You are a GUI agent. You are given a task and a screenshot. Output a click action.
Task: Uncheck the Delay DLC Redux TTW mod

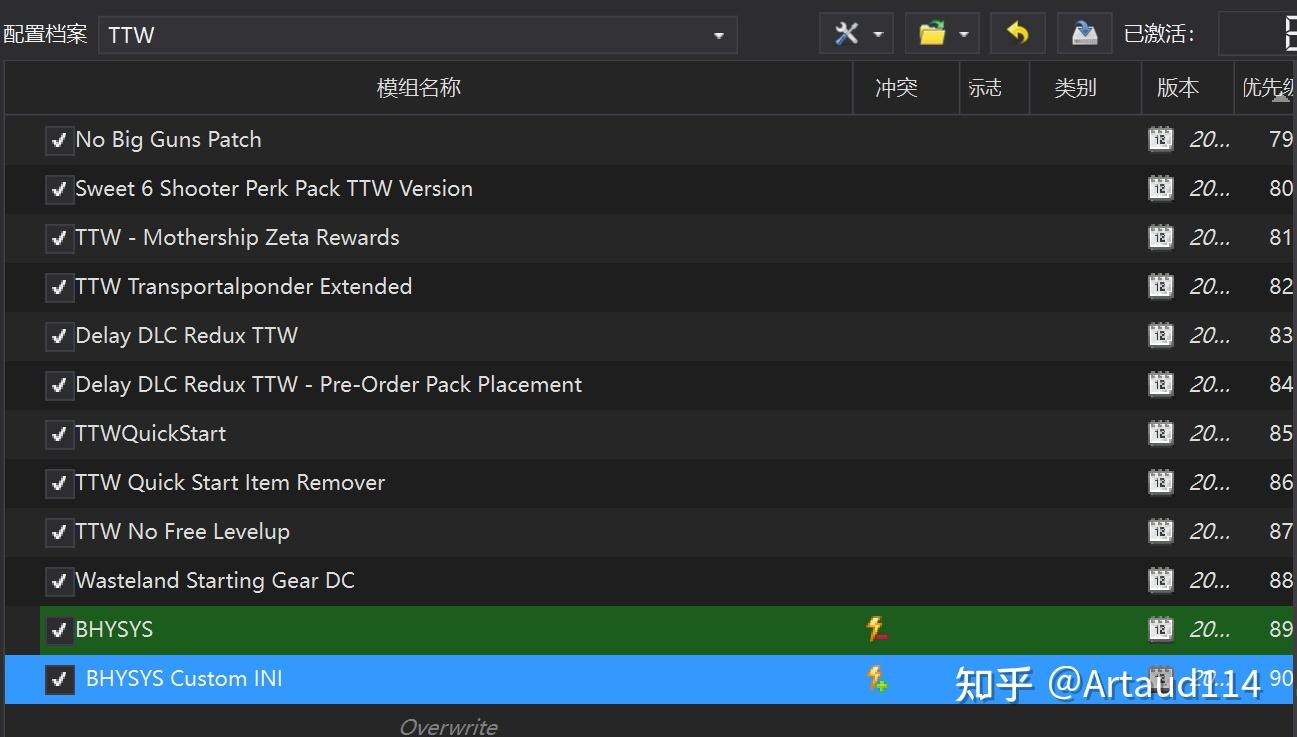[59, 335]
